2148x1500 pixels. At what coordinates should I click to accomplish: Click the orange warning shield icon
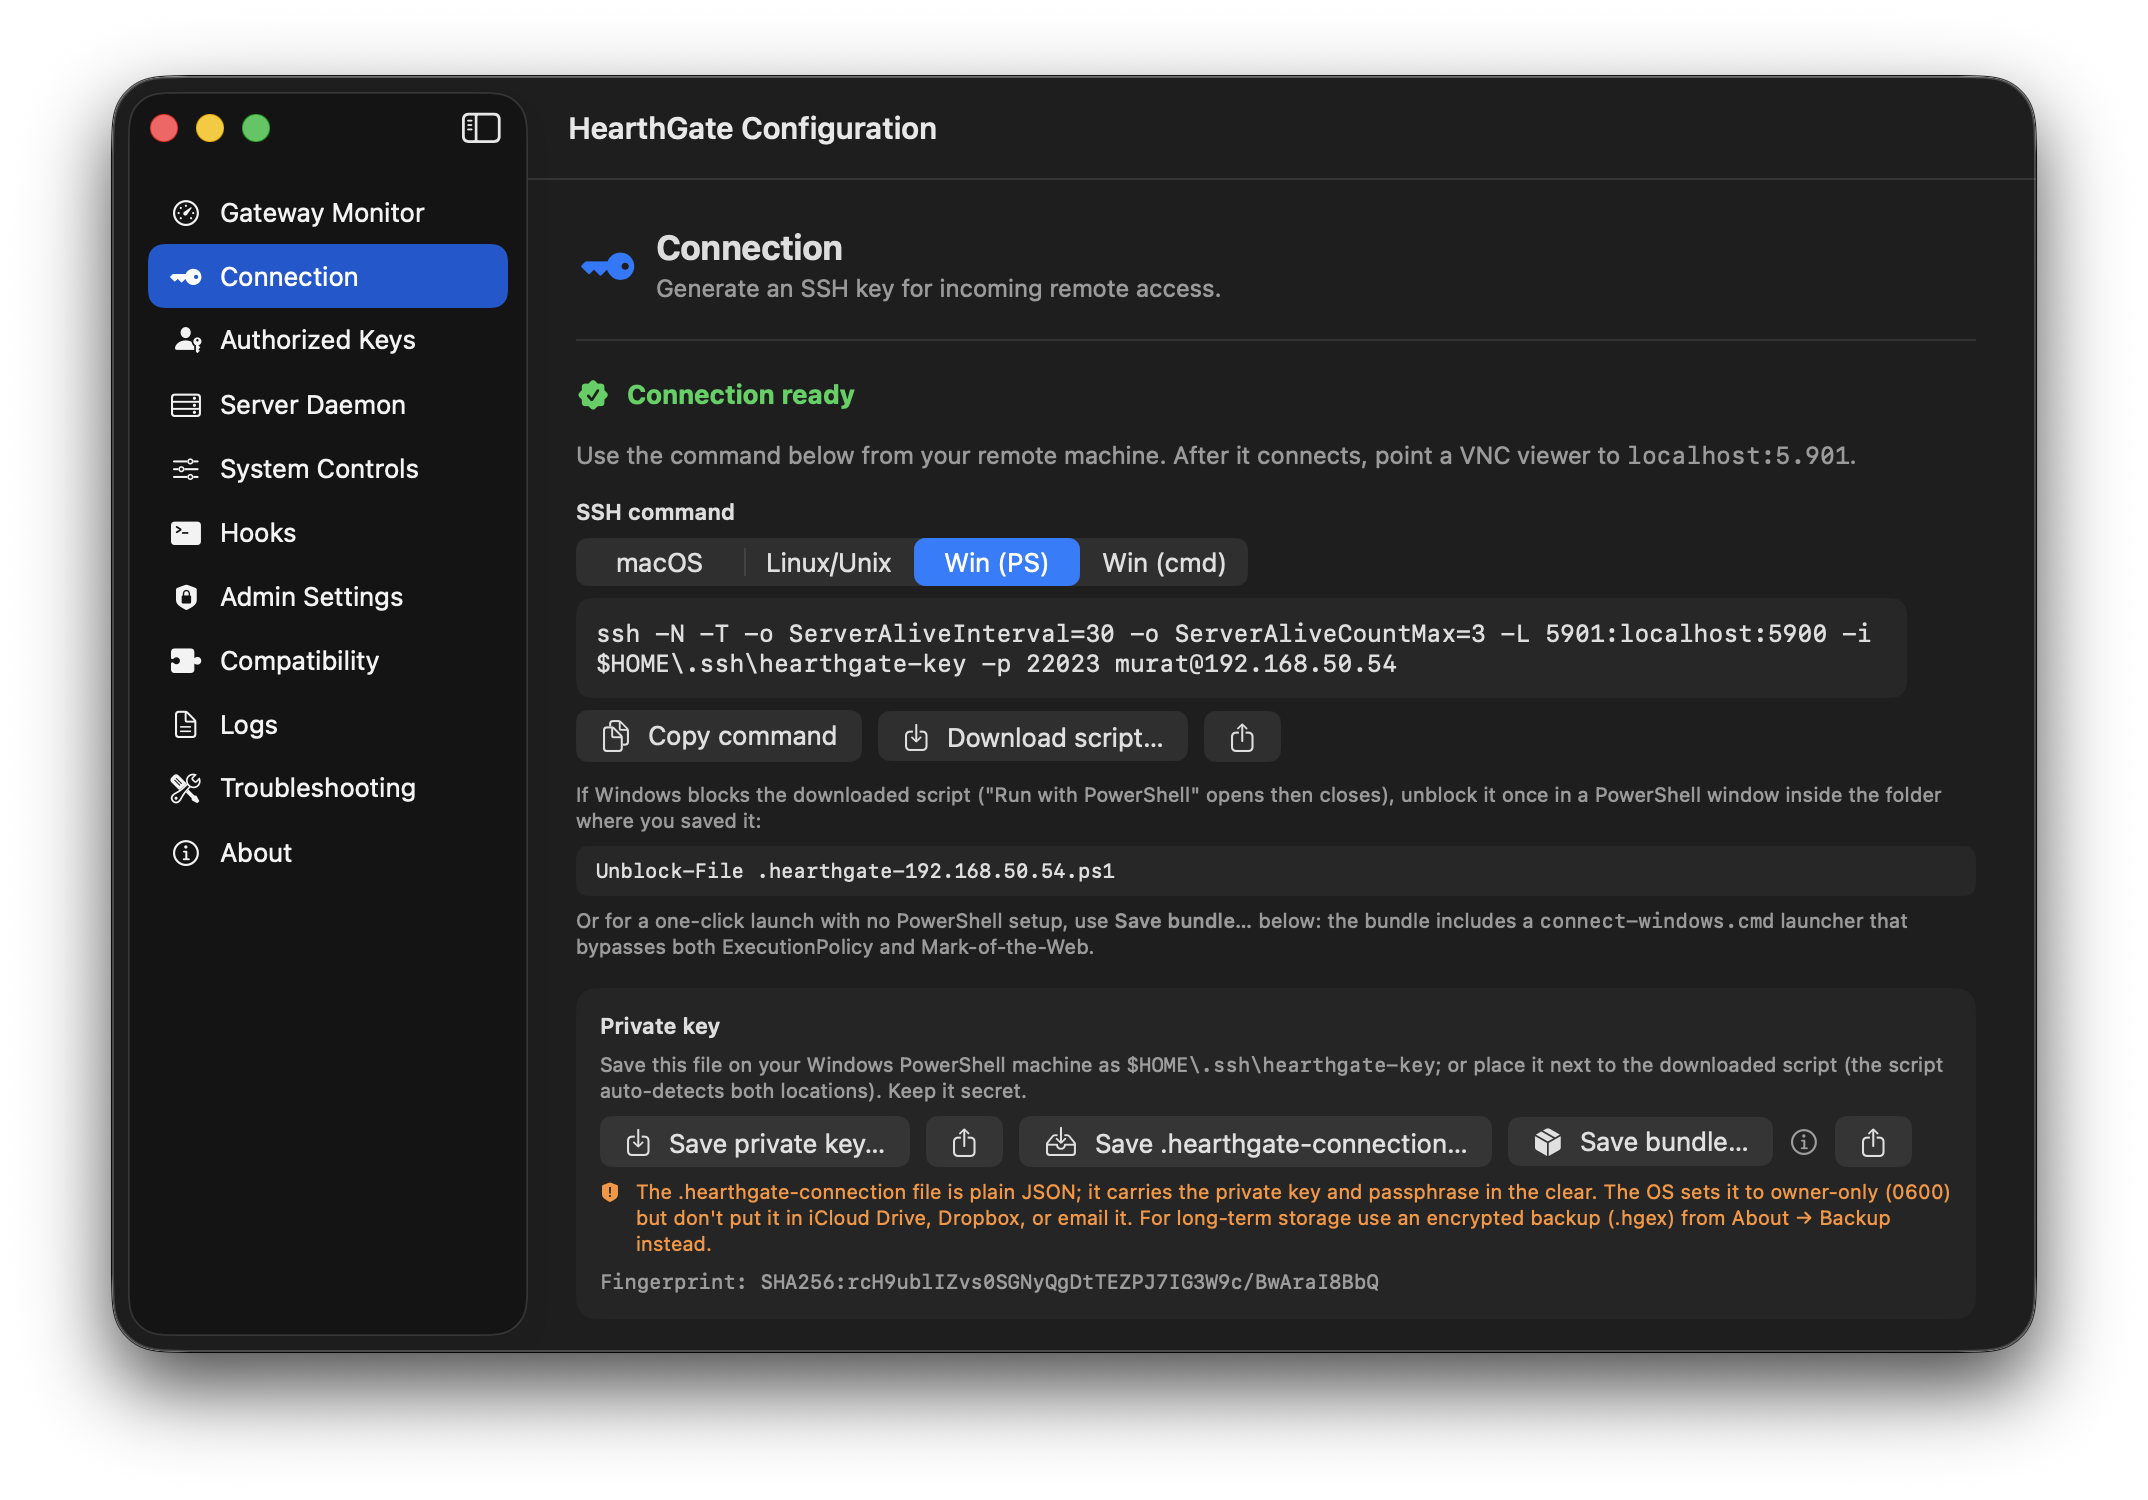tap(610, 1192)
